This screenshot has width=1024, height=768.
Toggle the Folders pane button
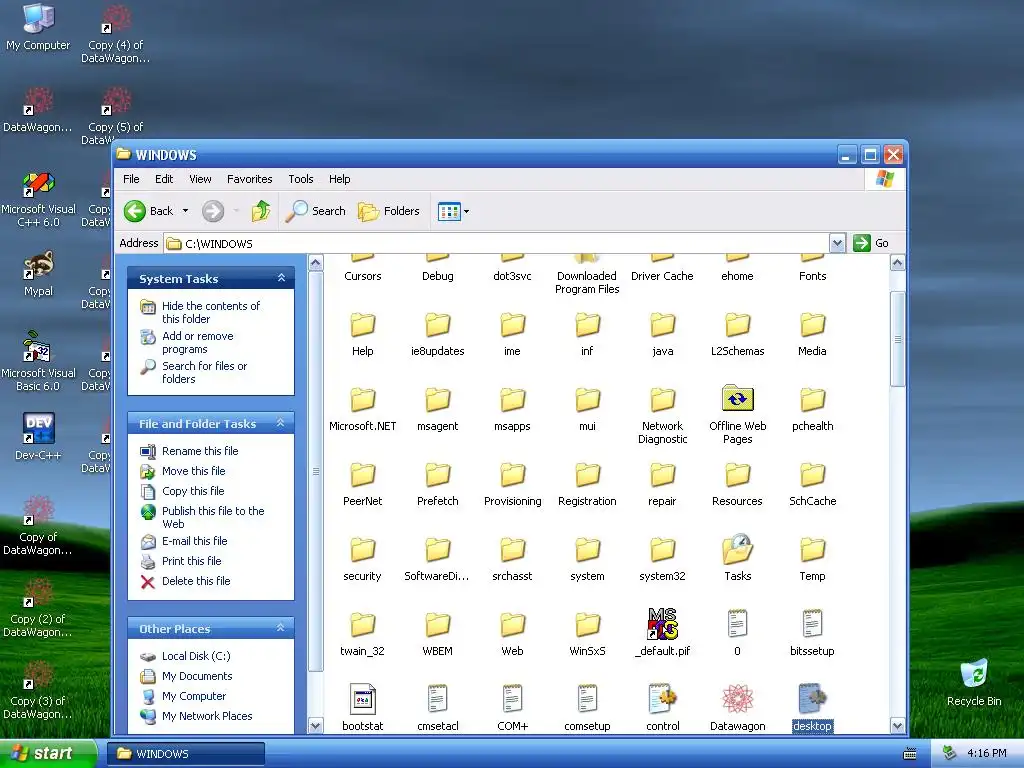pyautogui.click(x=389, y=211)
